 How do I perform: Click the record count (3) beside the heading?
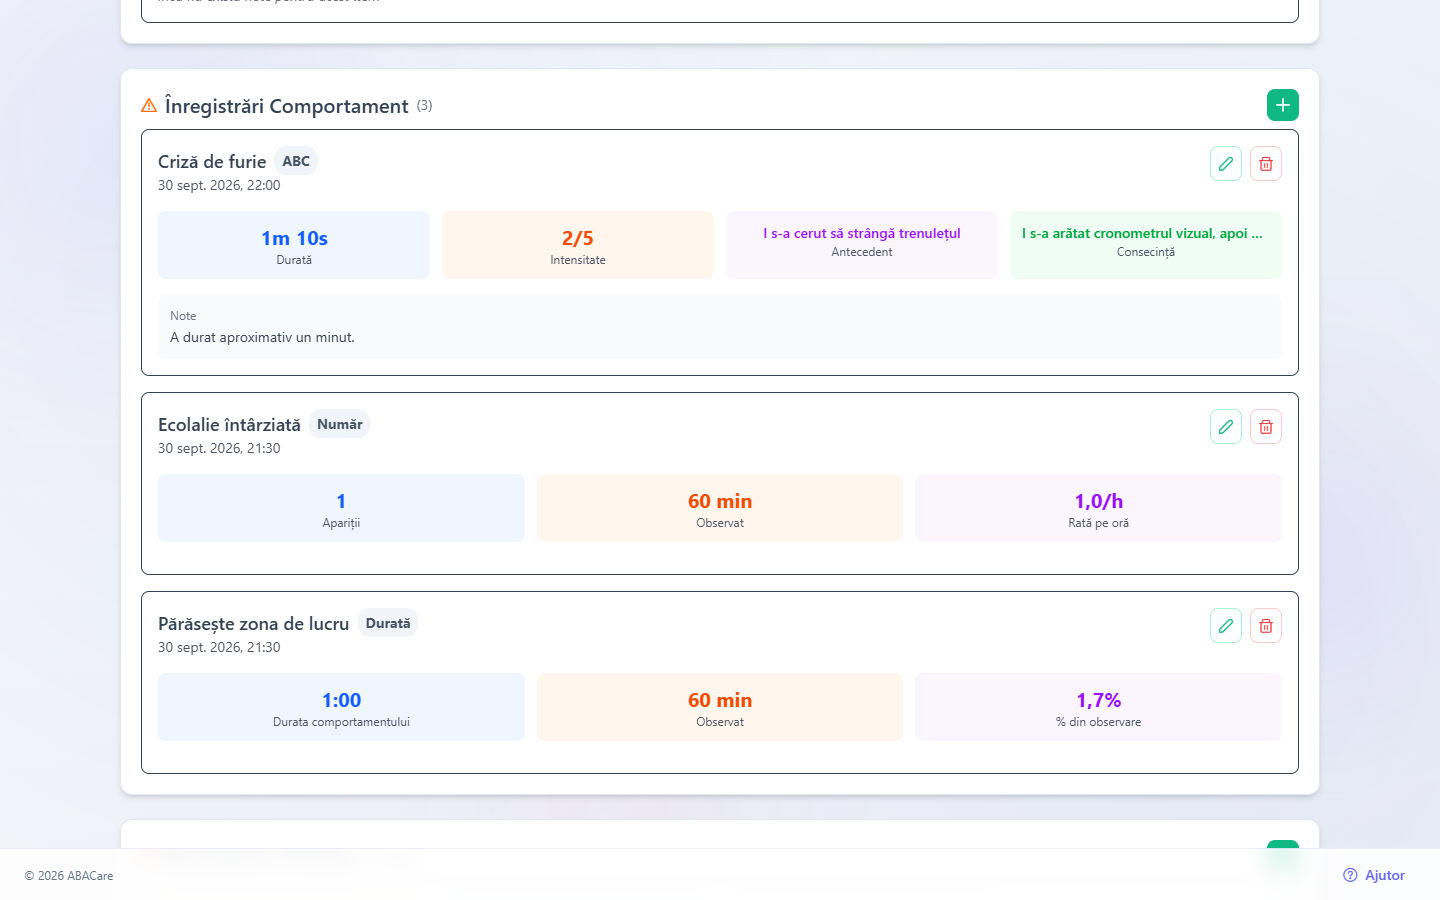point(425,105)
